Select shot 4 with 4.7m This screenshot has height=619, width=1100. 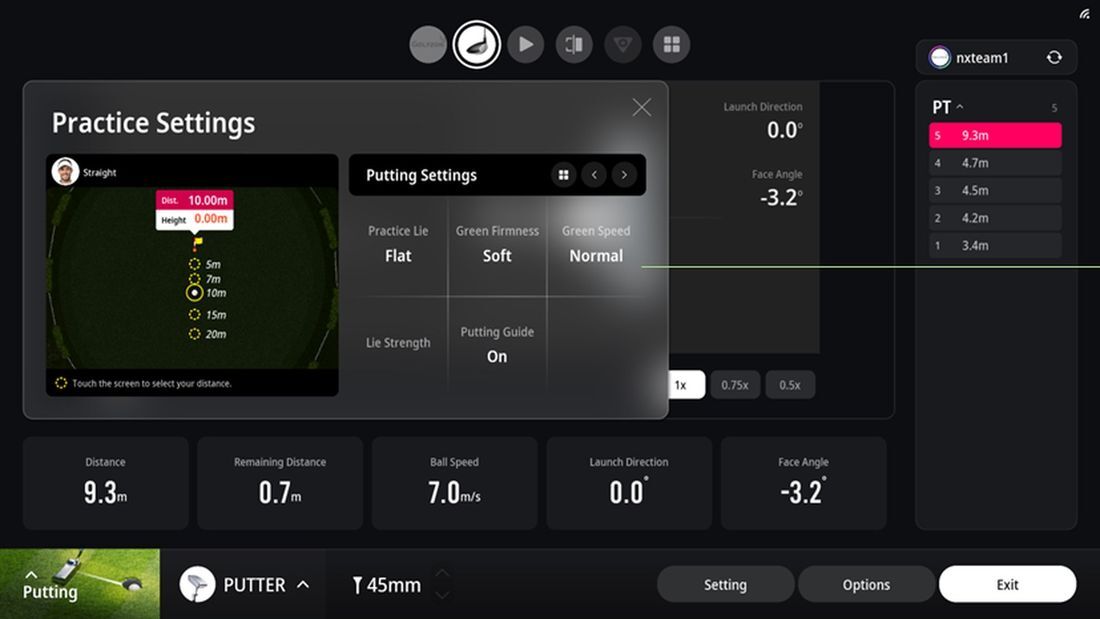pyautogui.click(x=995, y=163)
